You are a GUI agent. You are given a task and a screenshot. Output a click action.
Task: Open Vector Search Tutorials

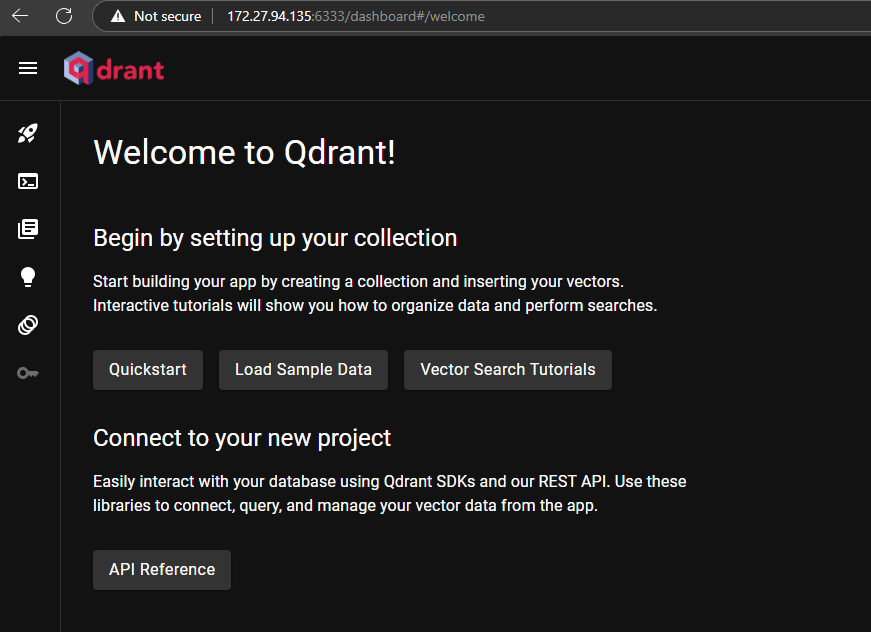(x=508, y=370)
